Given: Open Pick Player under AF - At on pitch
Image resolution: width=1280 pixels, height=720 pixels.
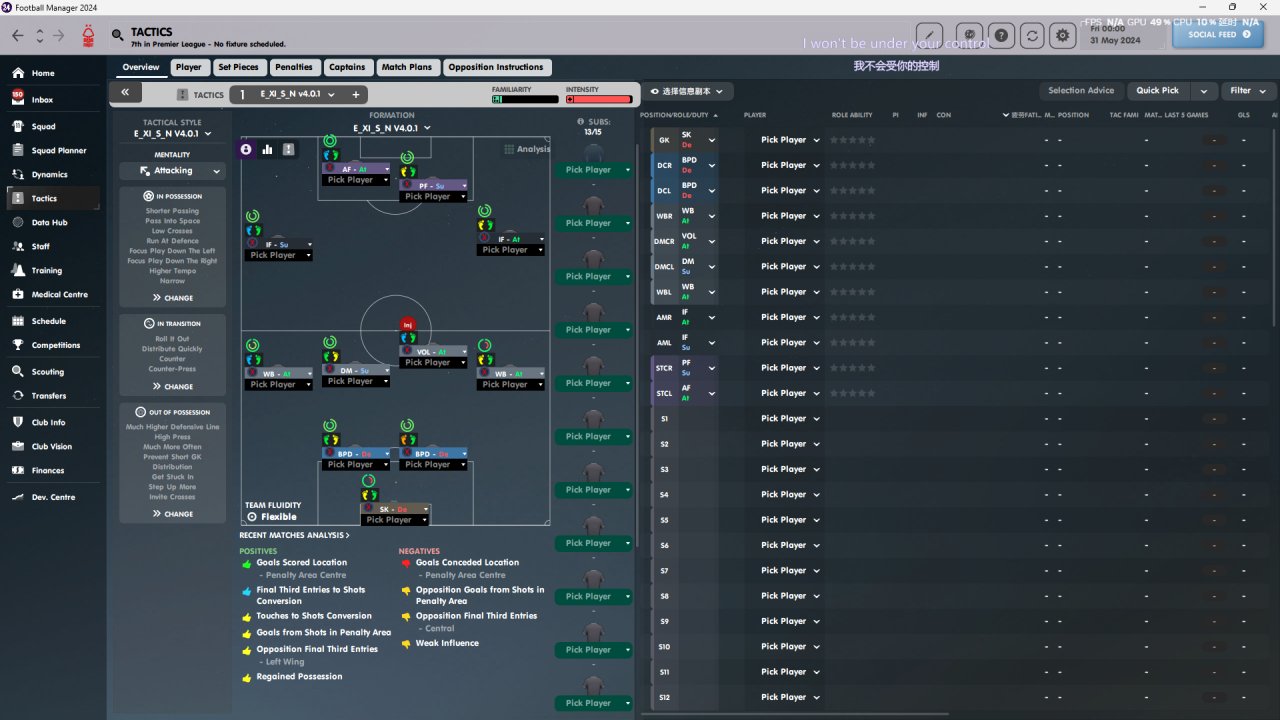Looking at the screenshot, I should pyautogui.click(x=356, y=180).
